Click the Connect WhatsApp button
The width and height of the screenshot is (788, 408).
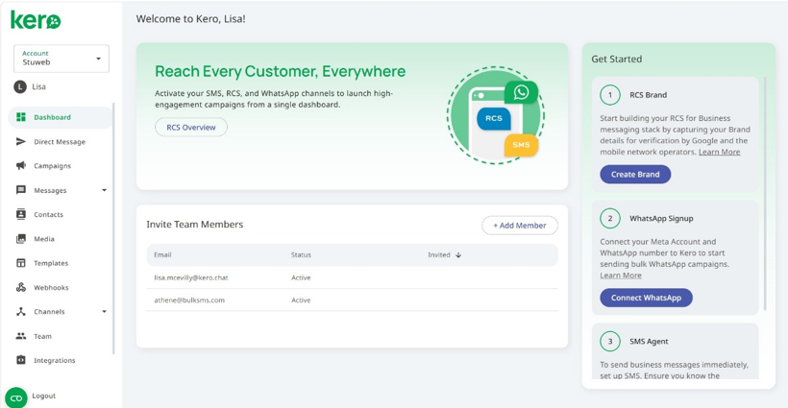[646, 297]
